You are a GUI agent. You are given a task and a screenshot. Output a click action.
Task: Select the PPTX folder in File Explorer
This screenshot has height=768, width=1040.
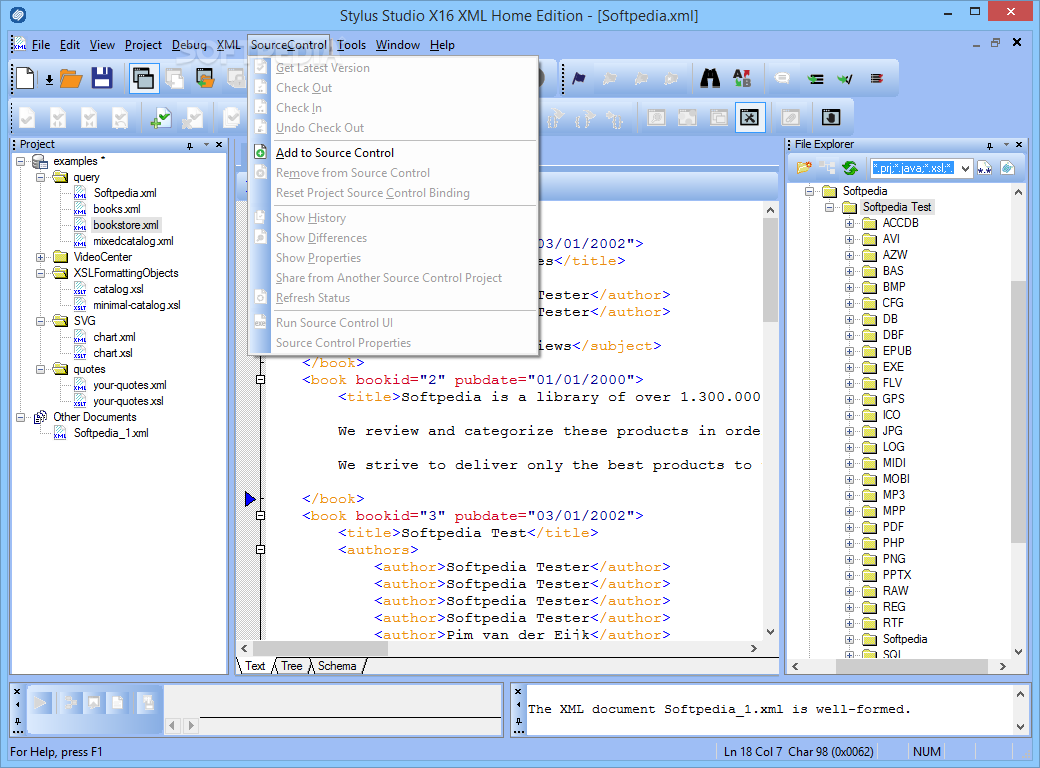pyautogui.click(x=897, y=575)
